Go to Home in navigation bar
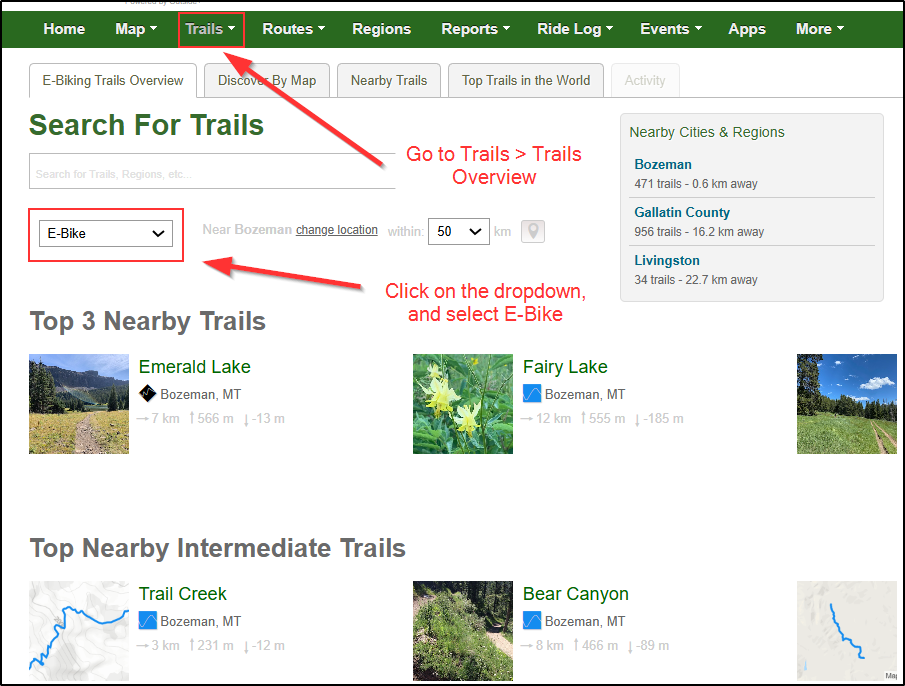 [x=64, y=29]
